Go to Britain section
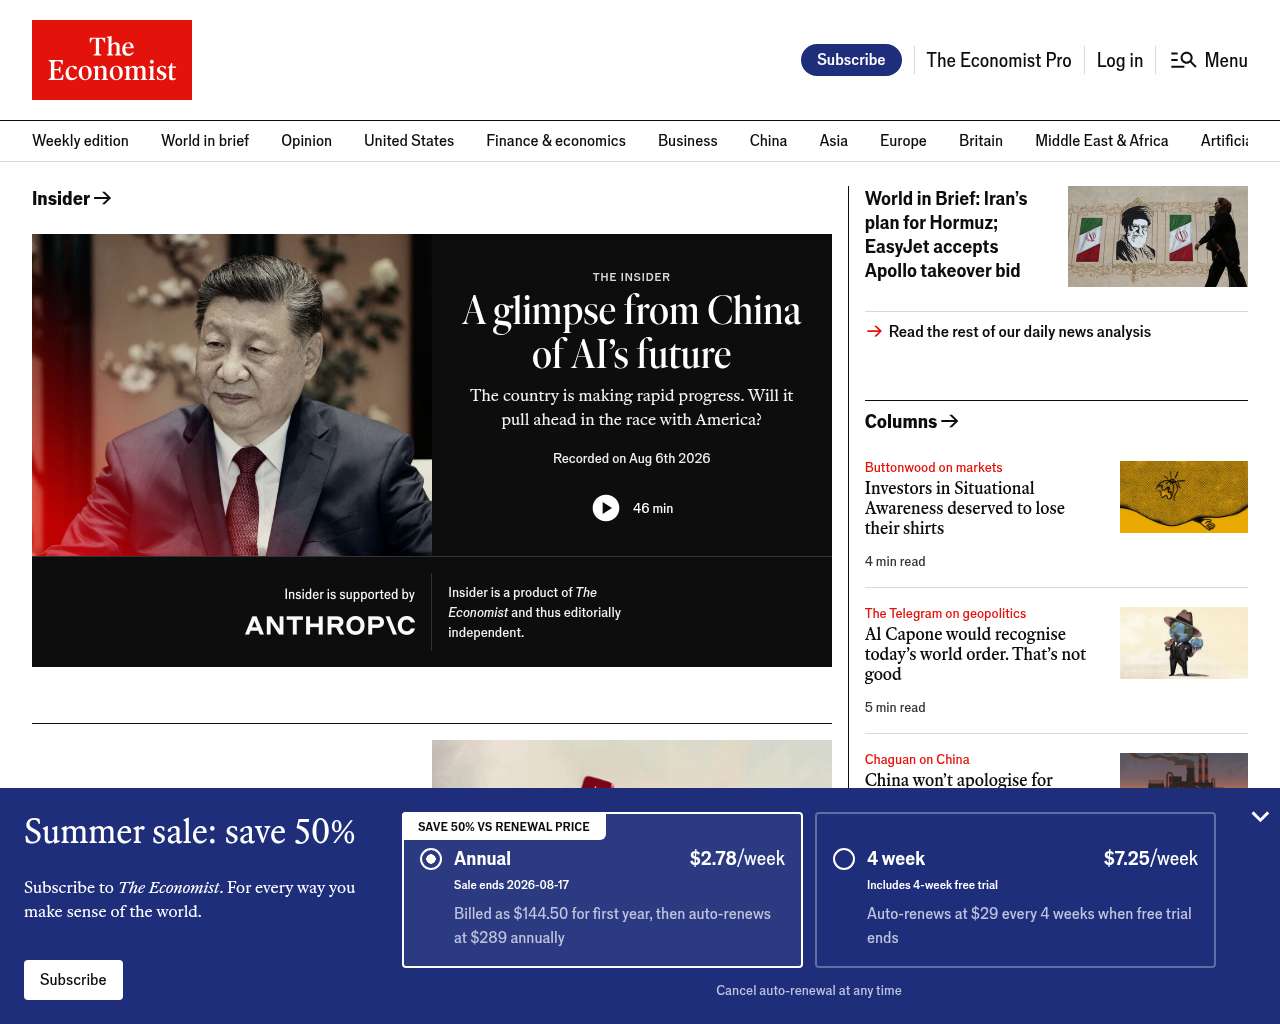Image resolution: width=1280 pixels, height=1024 pixels. [x=981, y=141]
